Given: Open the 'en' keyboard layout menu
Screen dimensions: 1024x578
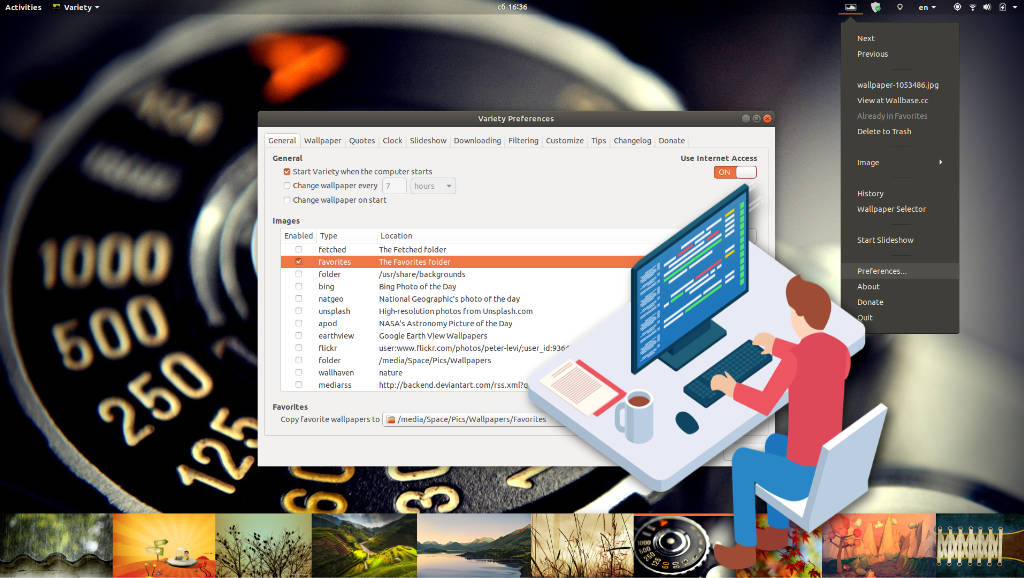Looking at the screenshot, I should pos(927,7).
